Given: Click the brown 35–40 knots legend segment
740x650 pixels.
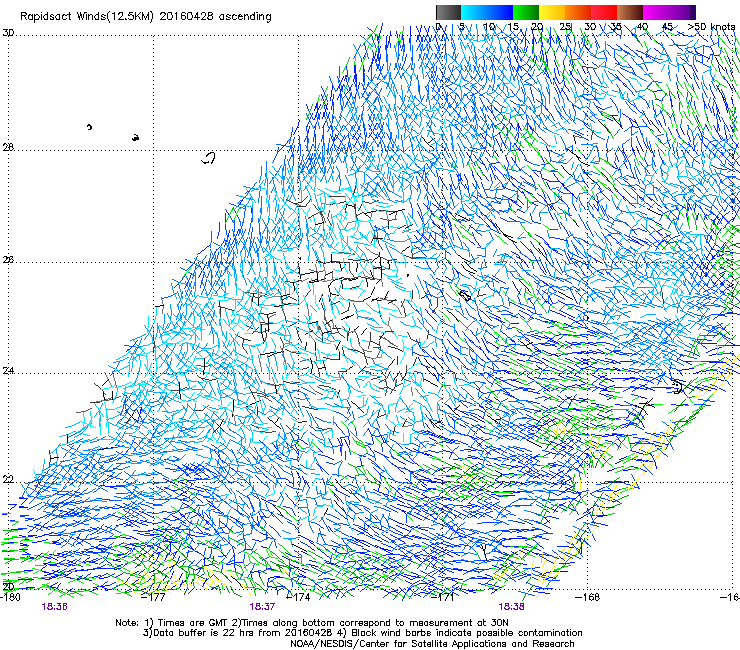Looking at the screenshot, I should [x=630, y=12].
